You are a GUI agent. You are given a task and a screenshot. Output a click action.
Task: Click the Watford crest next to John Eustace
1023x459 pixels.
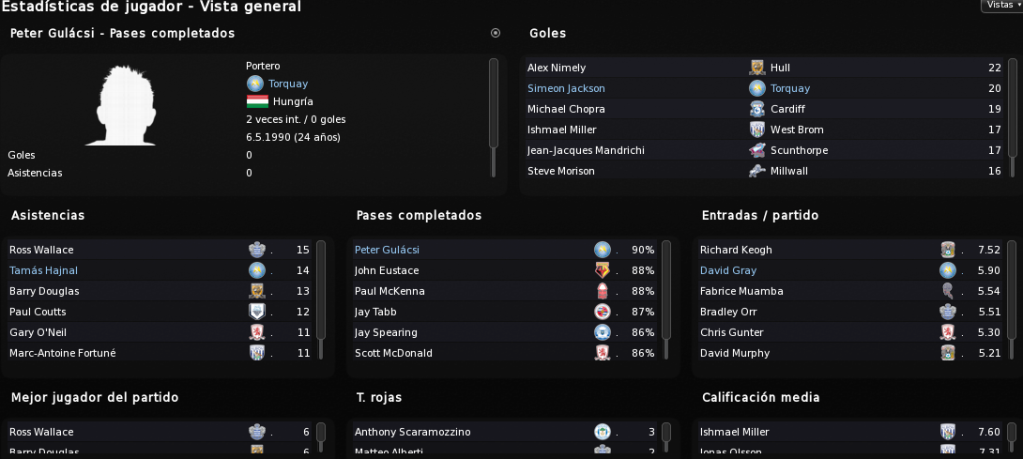coord(602,270)
